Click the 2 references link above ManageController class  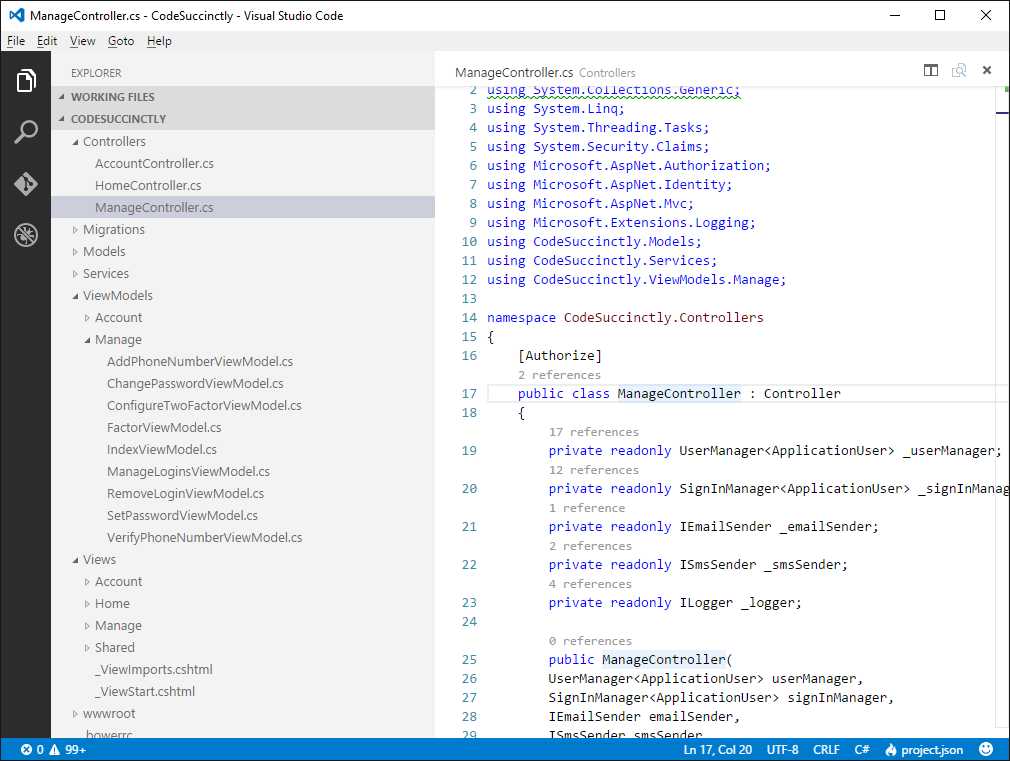pyautogui.click(x=560, y=374)
